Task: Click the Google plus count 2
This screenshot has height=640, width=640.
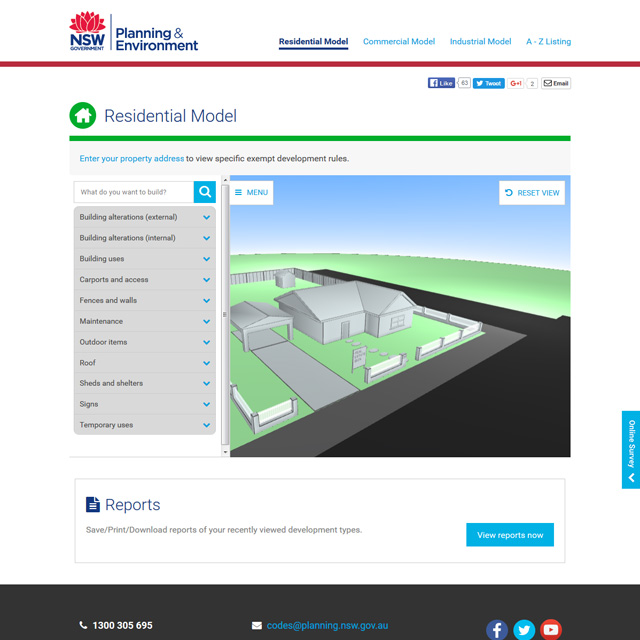Action: pyautogui.click(x=532, y=83)
